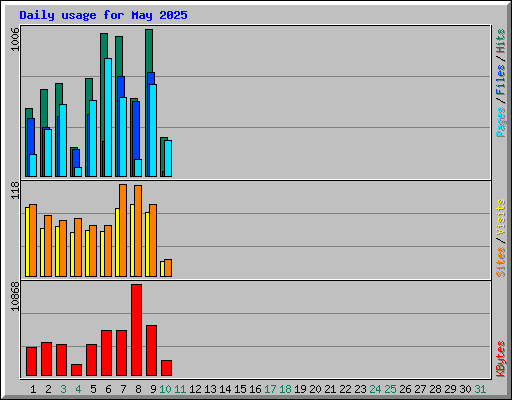This screenshot has height=400, width=512.
Task: Click the green Hits bar top for day 2
Action: [44, 108]
